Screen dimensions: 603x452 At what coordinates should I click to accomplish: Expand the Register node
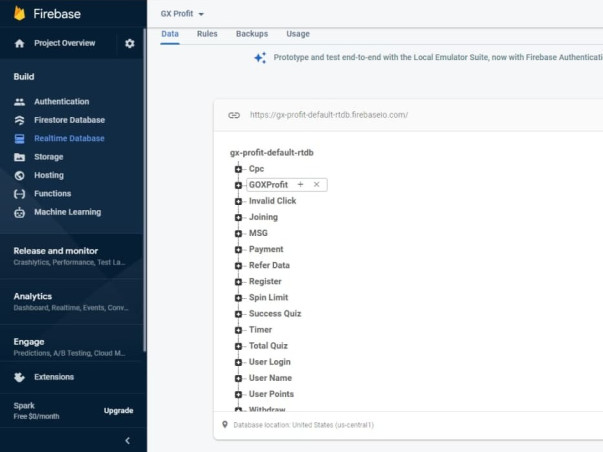coord(238,282)
